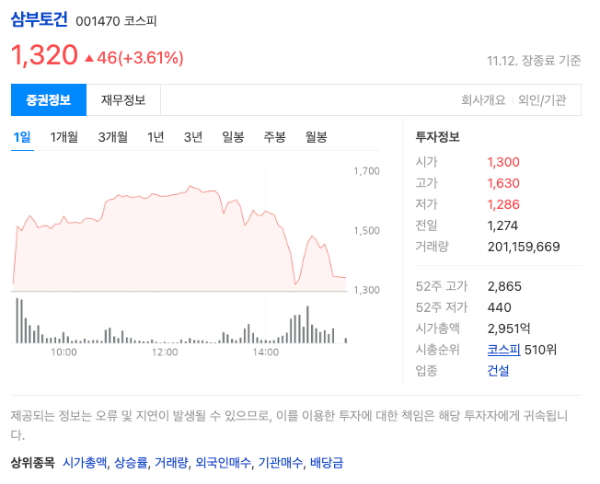Open the 외국인매수 top stocks link
600x484 pixels.
pyautogui.click(x=223, y=463)
